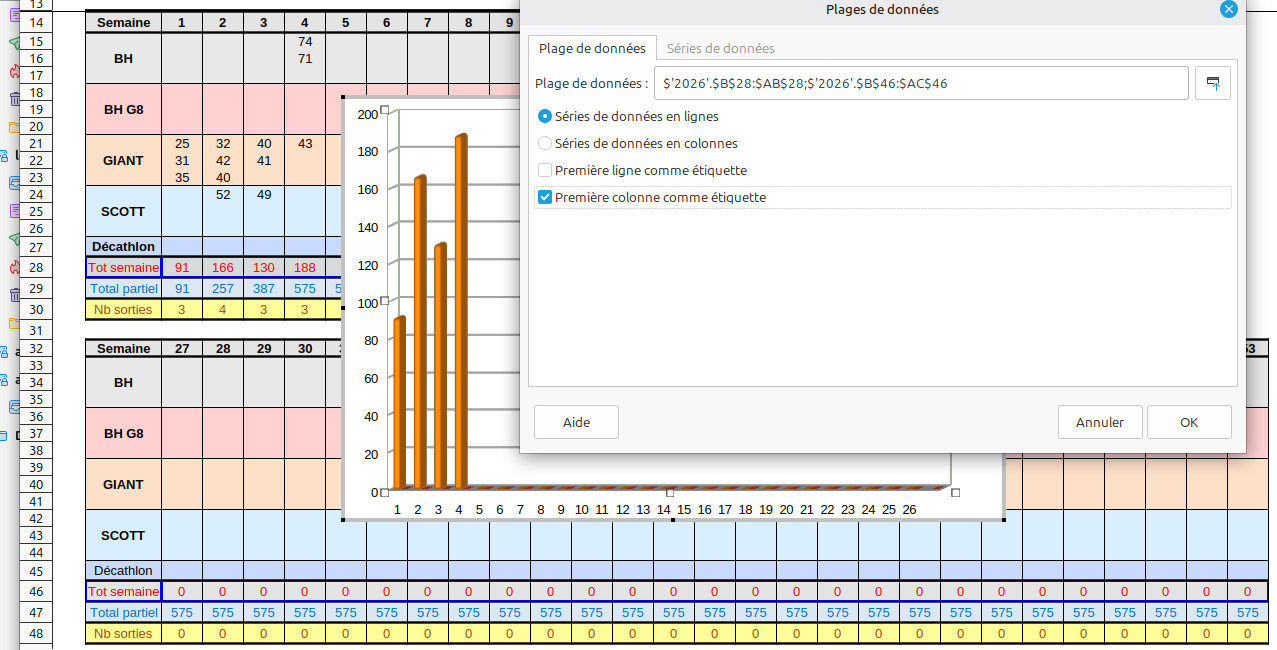The height and width of the screenshot is (650, 1277).
Task: Select row header 46
Action: 36,592
